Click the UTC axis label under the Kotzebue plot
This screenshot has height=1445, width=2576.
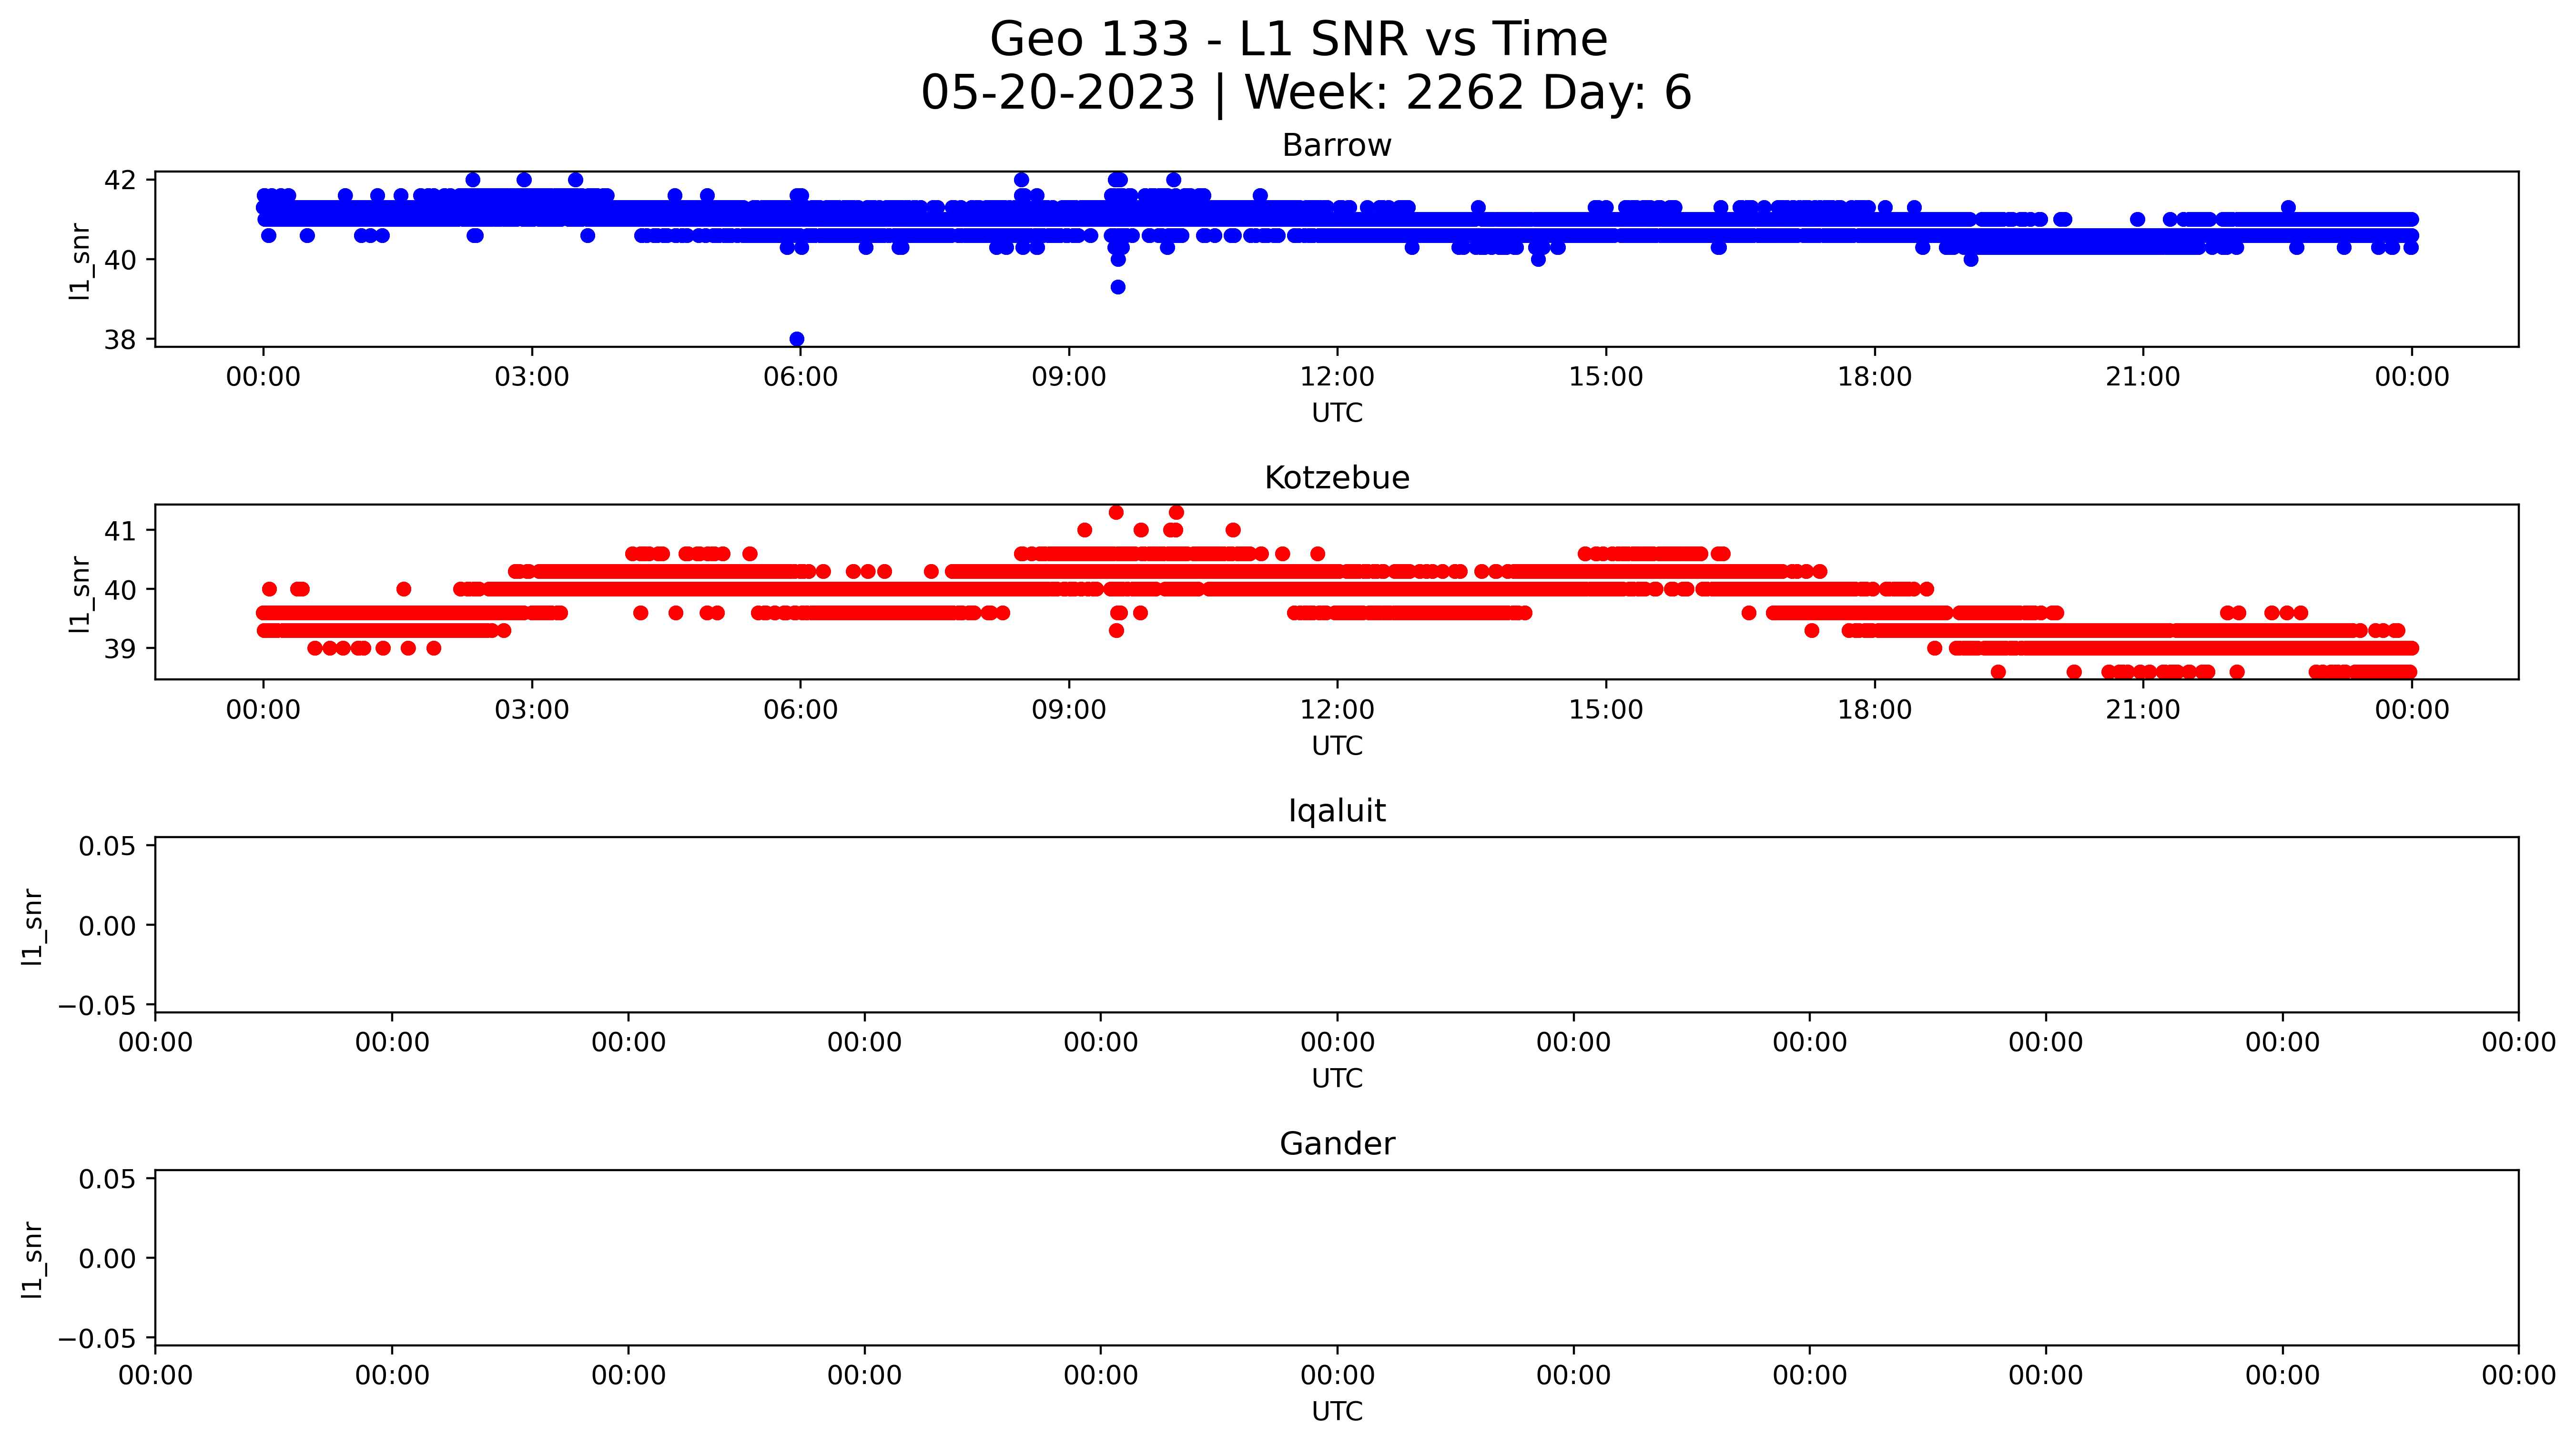[x=1337, y=746]
